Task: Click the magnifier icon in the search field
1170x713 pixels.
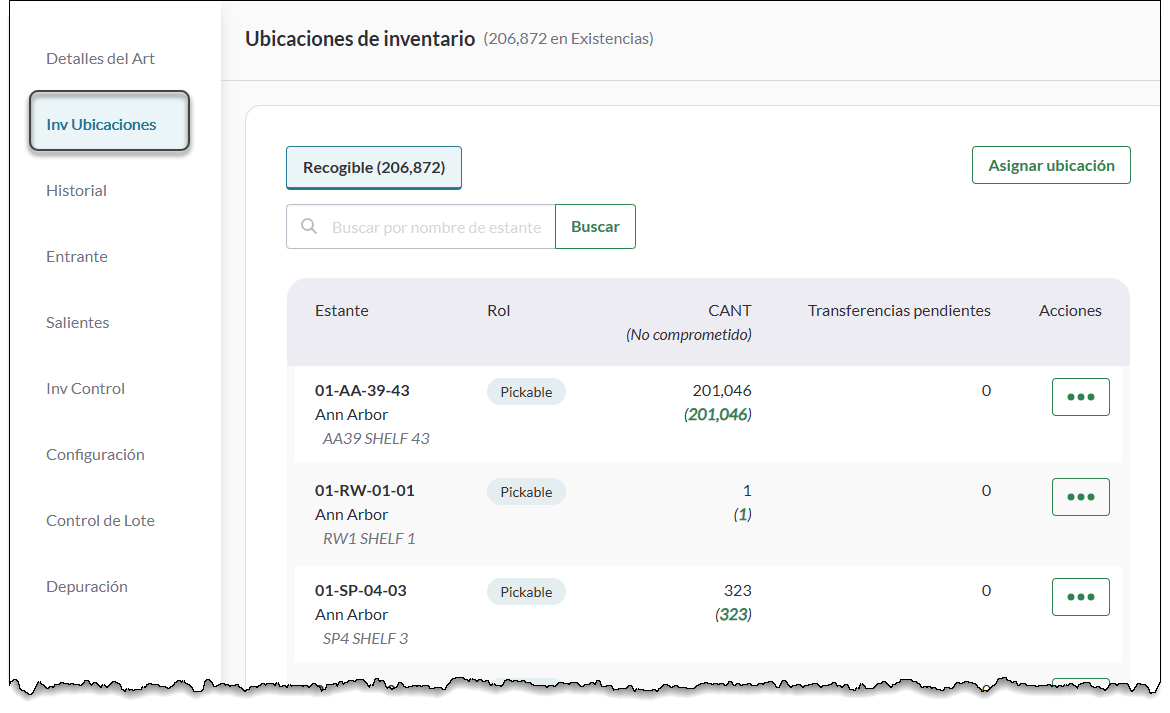Action: (x=309, y=226)
